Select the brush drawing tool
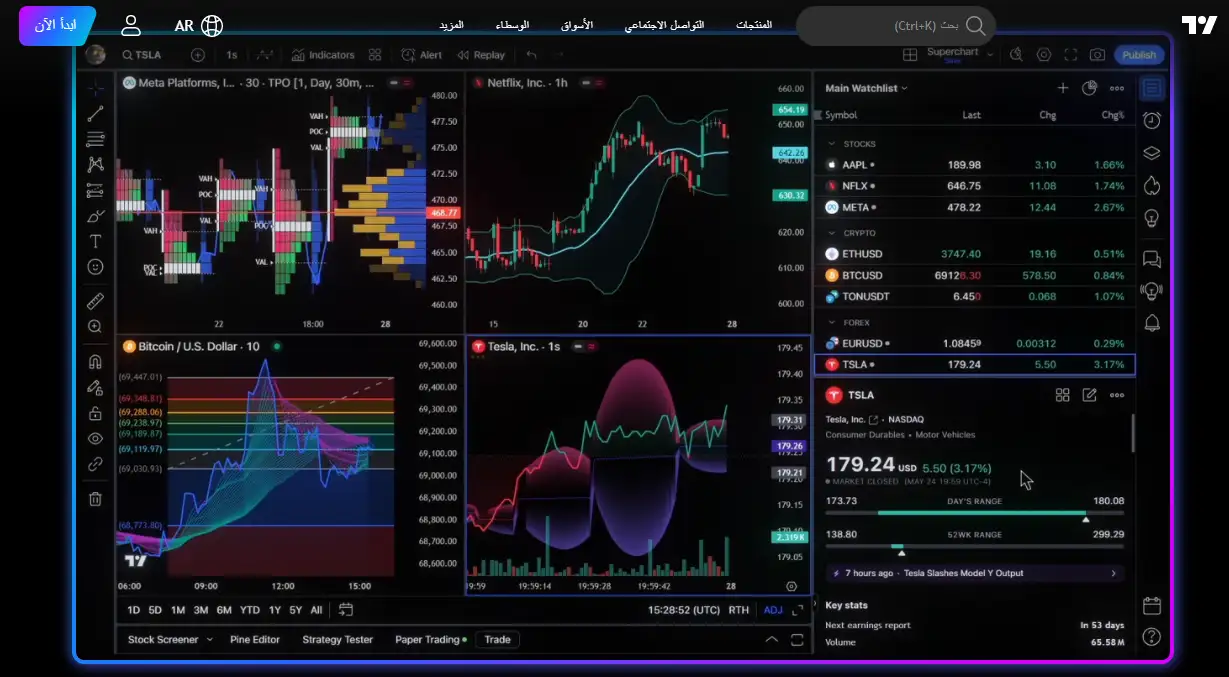Image resolution: width=1229 pixels, height=677 pixels. [95, 216]
